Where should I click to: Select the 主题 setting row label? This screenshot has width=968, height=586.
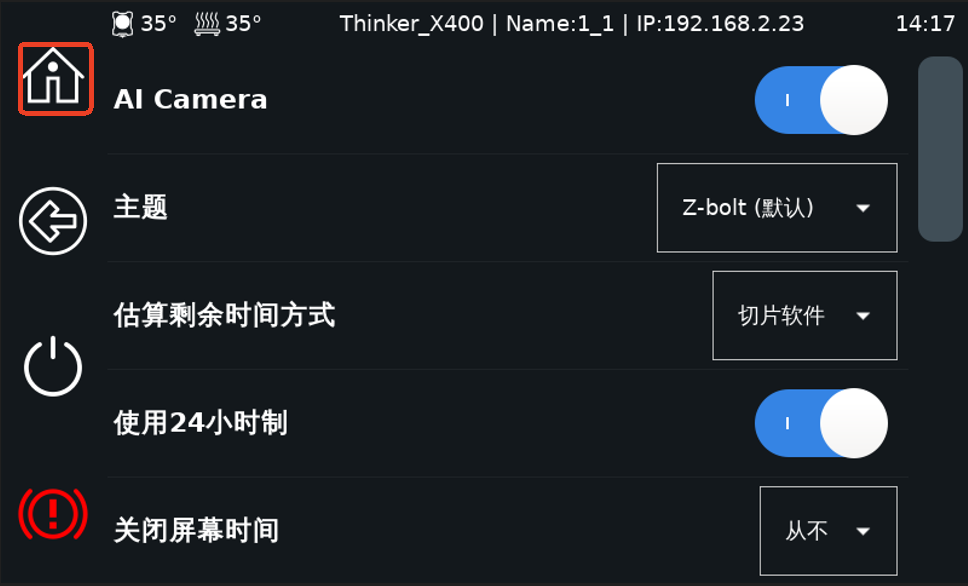141,208
